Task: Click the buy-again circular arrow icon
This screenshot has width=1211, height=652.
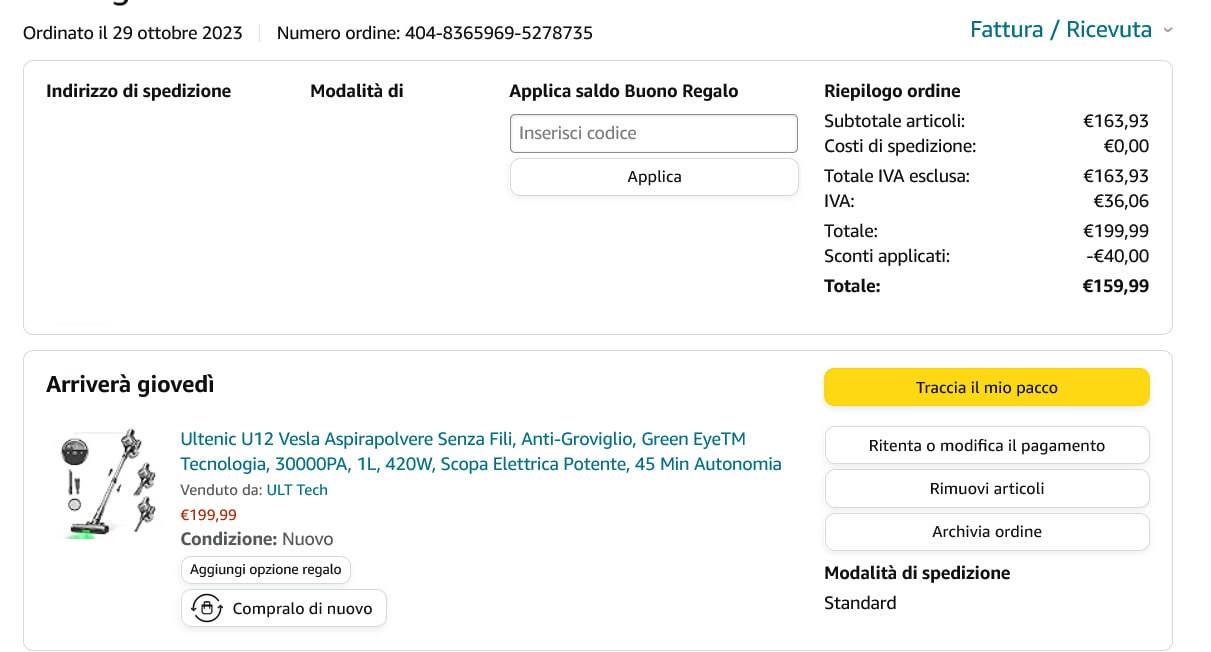Action: pos(207,608)
